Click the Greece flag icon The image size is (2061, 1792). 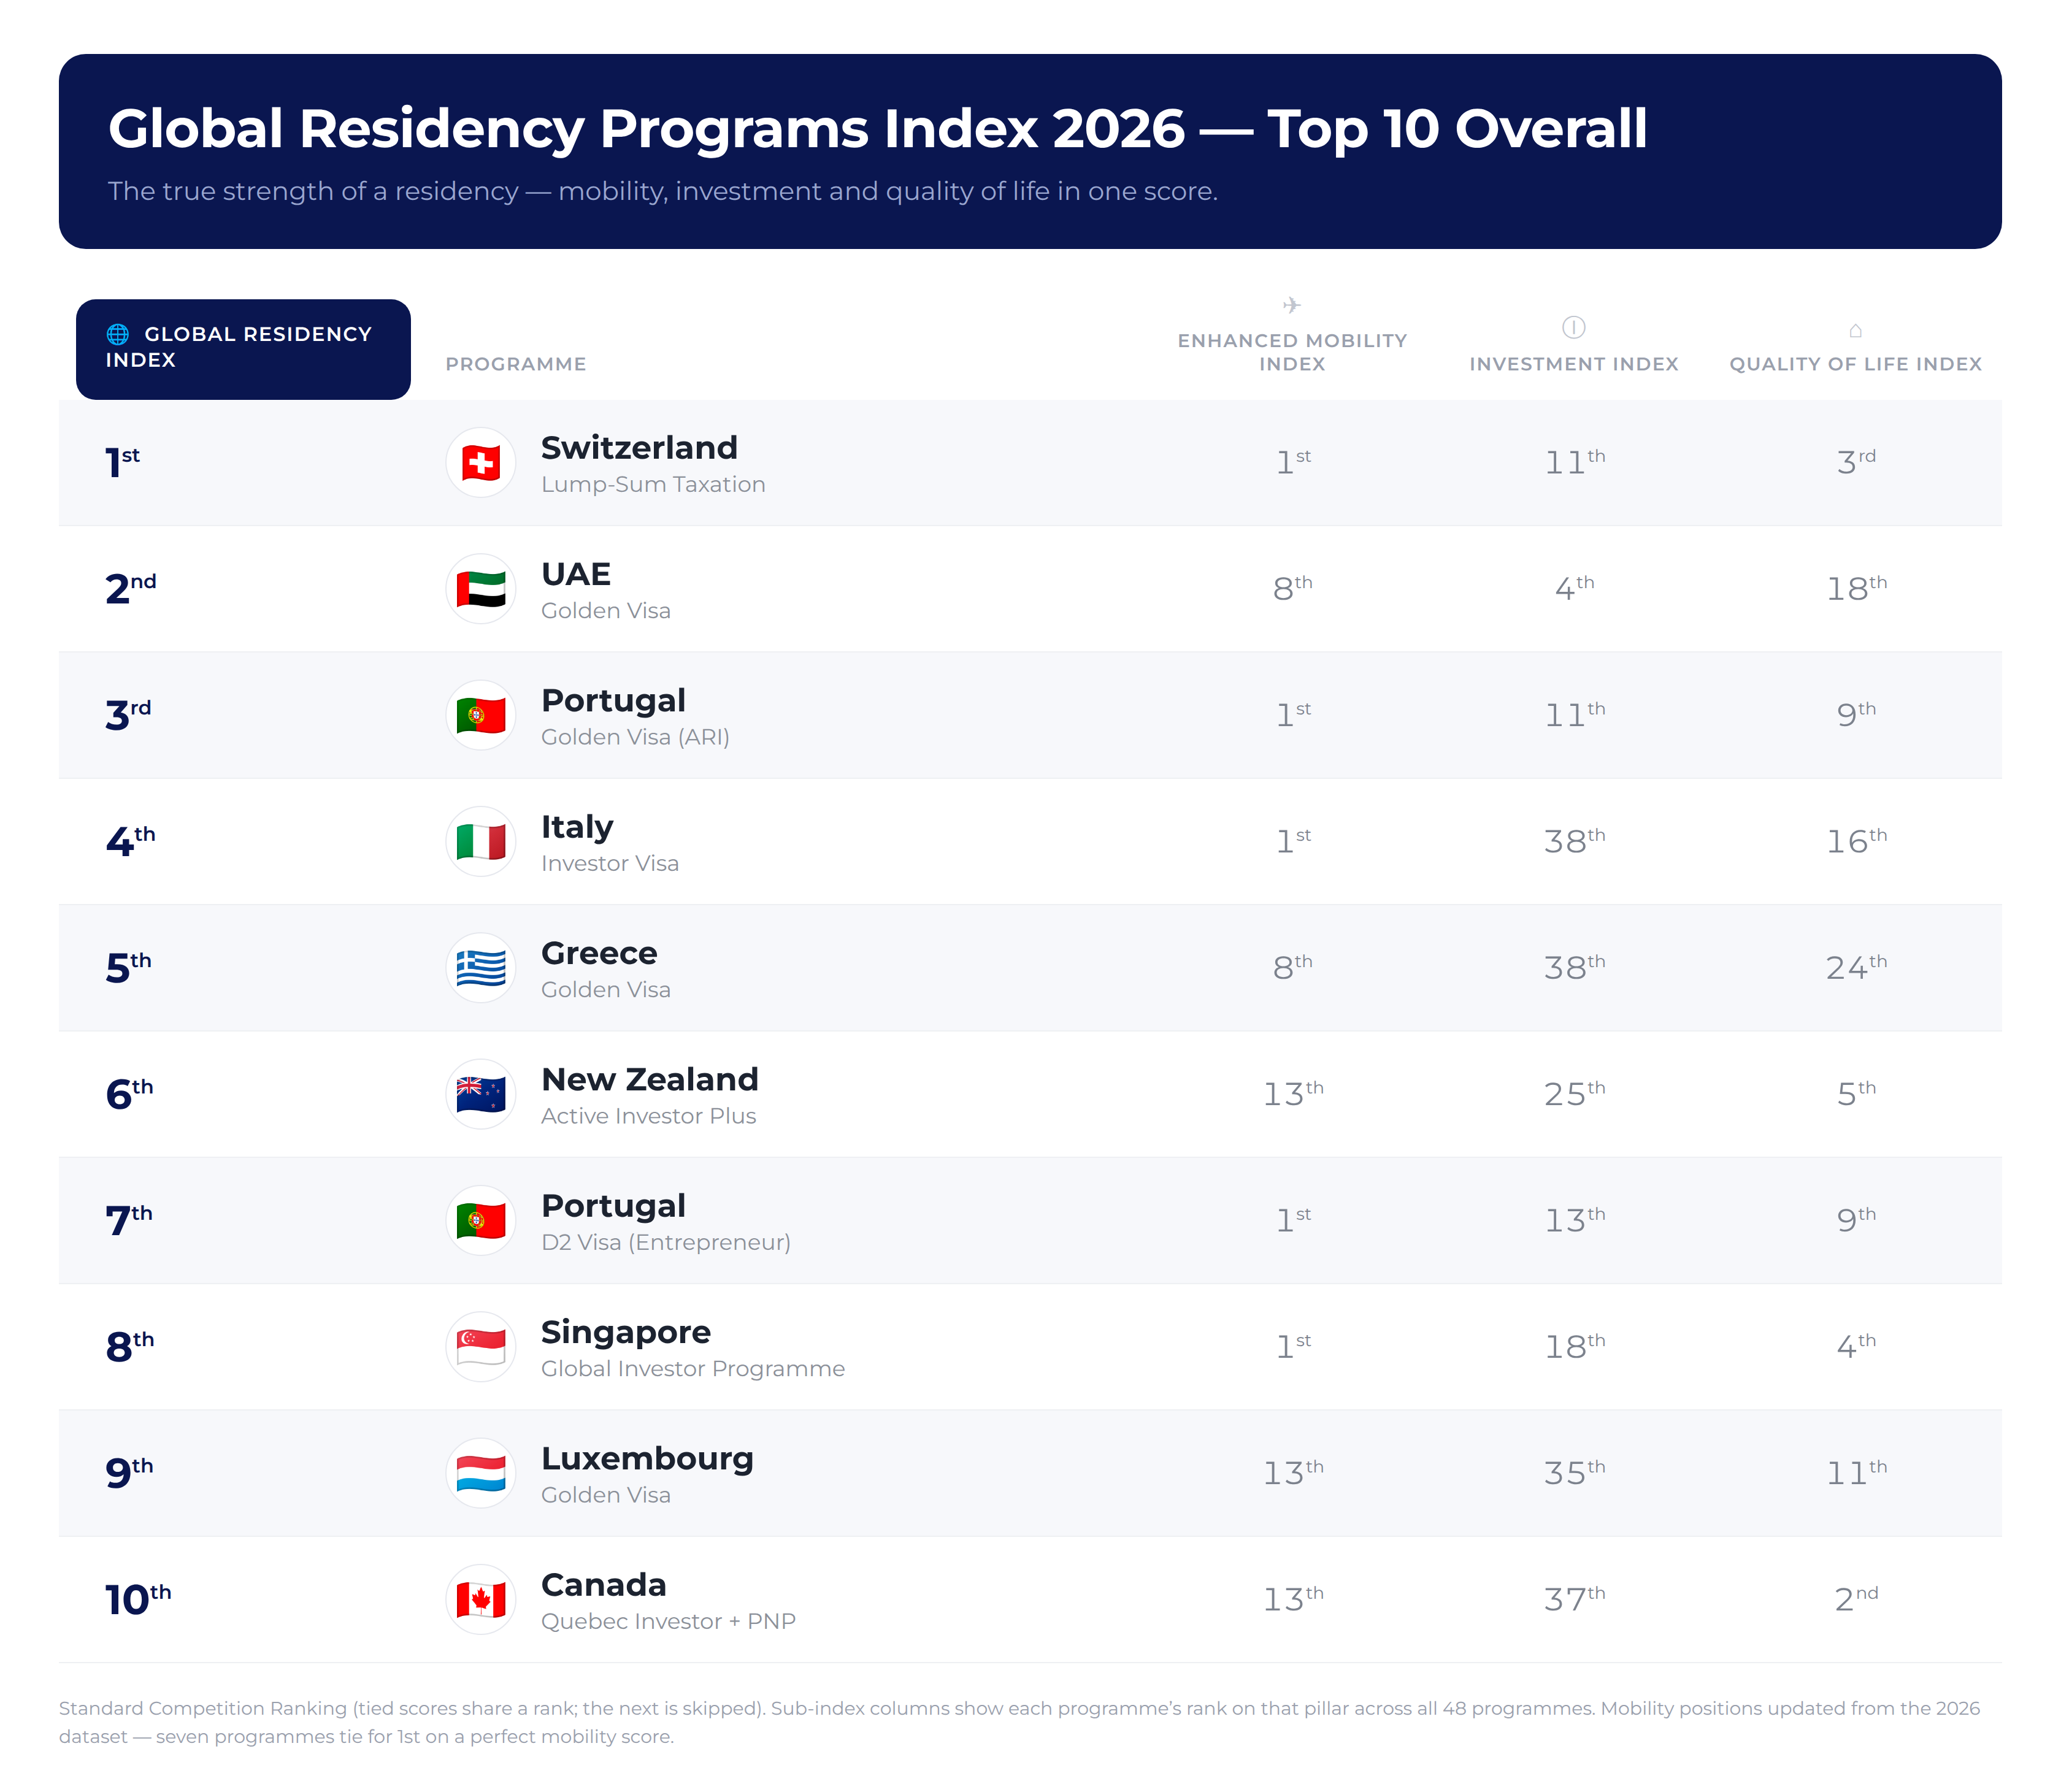tap(481, 968)
